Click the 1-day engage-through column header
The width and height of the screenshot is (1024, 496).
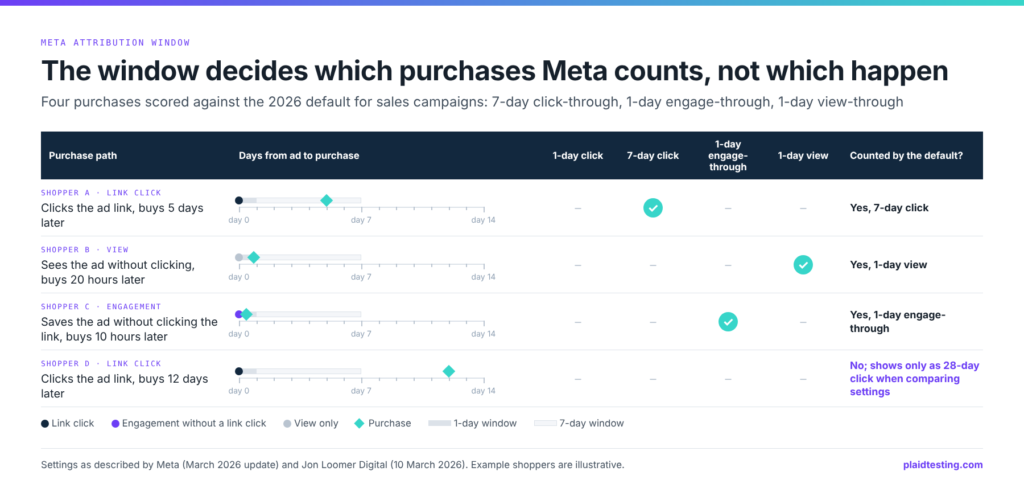click(728, 156)
